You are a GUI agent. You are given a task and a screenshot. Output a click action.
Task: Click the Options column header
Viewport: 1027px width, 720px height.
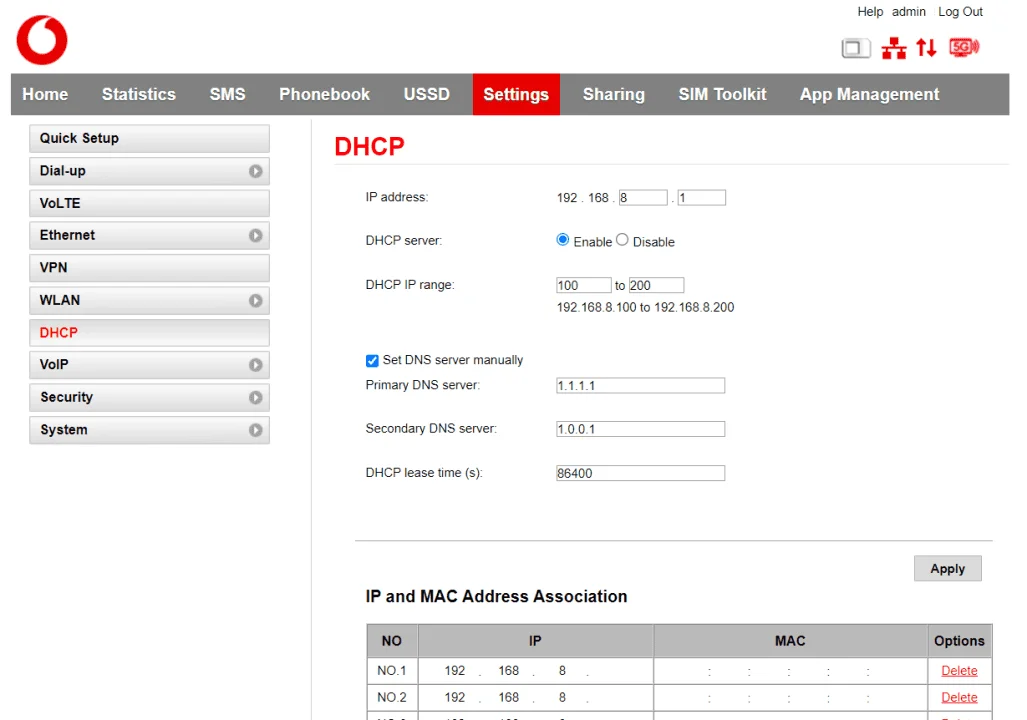[x=959, y=641]
